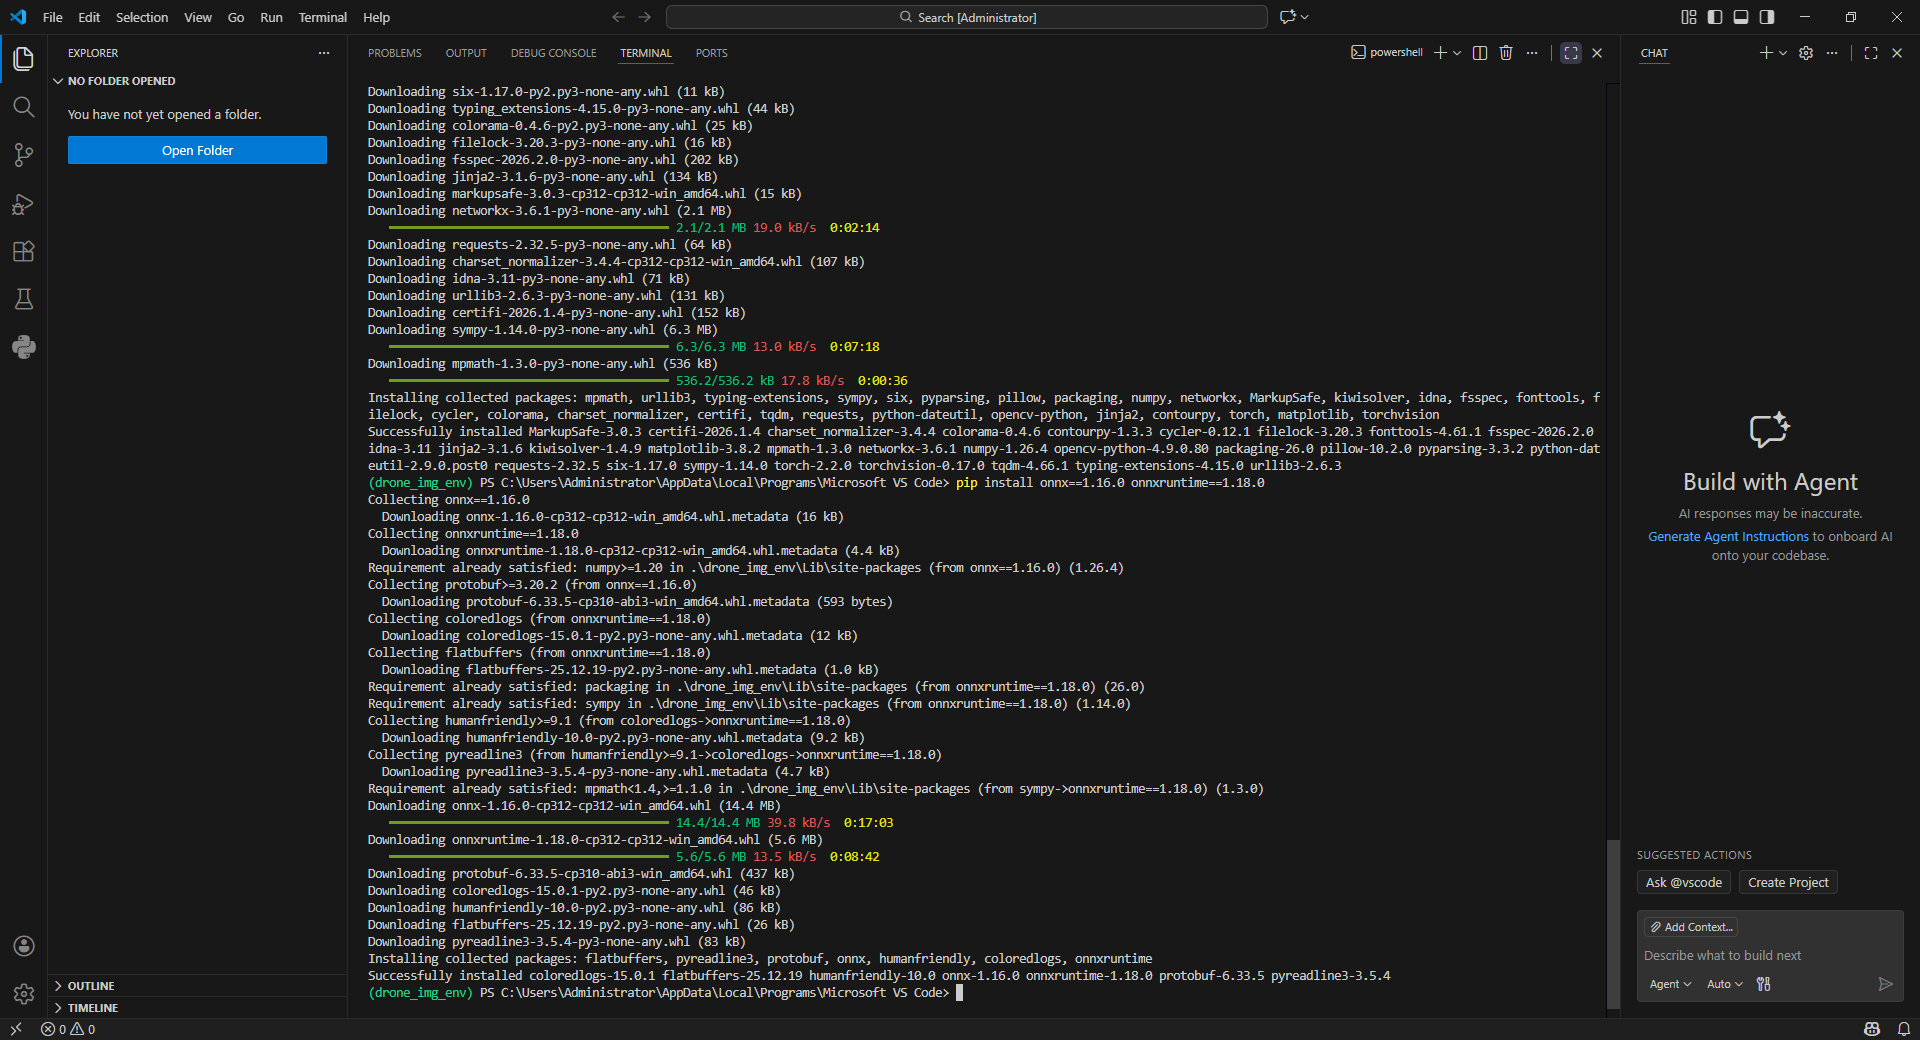Viewport: 1920px width, 1040px height.
Task: Open the File menu
Action: coord(53,17)
